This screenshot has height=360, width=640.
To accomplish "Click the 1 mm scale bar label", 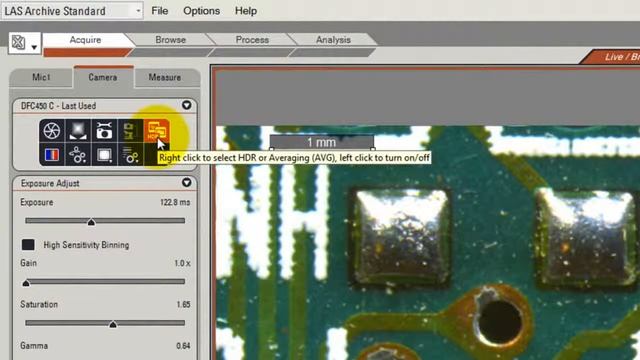I will pyautogui.click(x=322, y=142).
